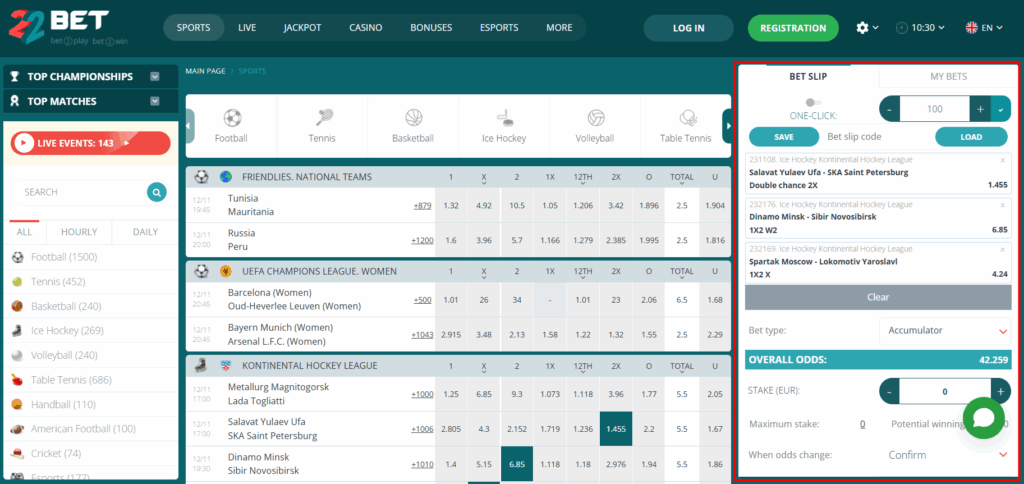Click the bet slip SAVE button
Screen dimensions: 1024x484
coord(784,137)
